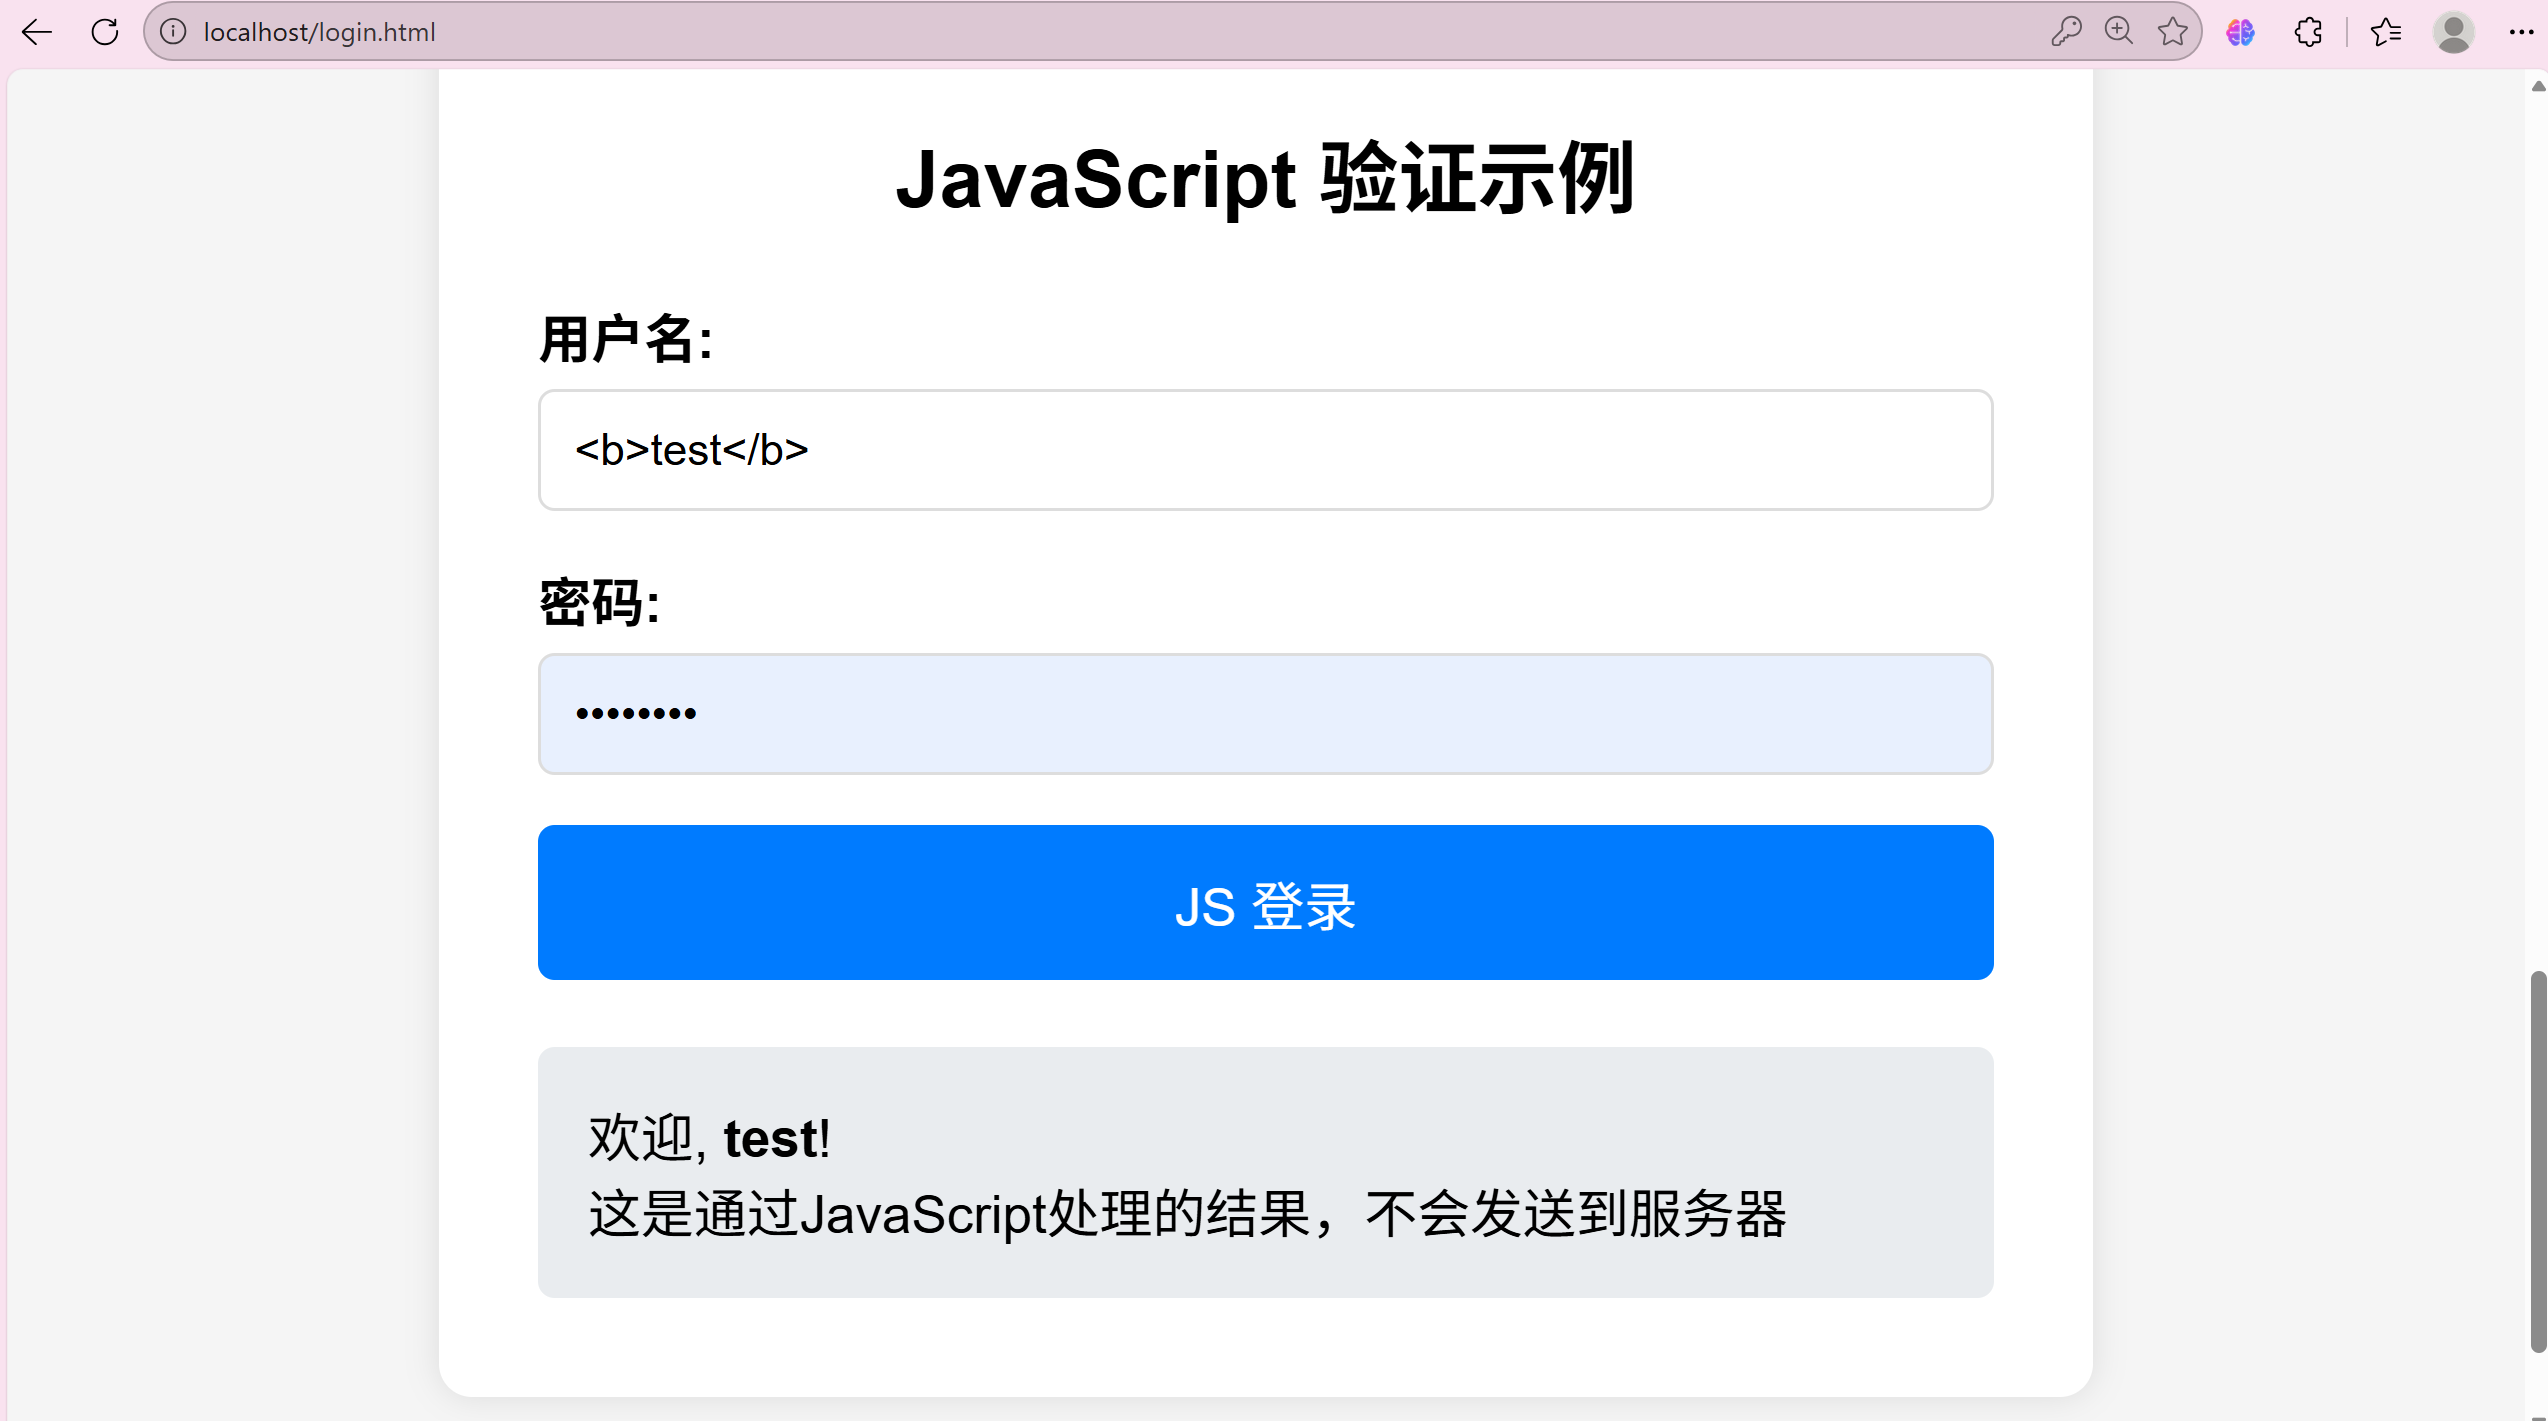The height and width of the screenshot is (1421, 2548).
Task: Click the 用户名 label text
Action: click(x=626, y=339)
